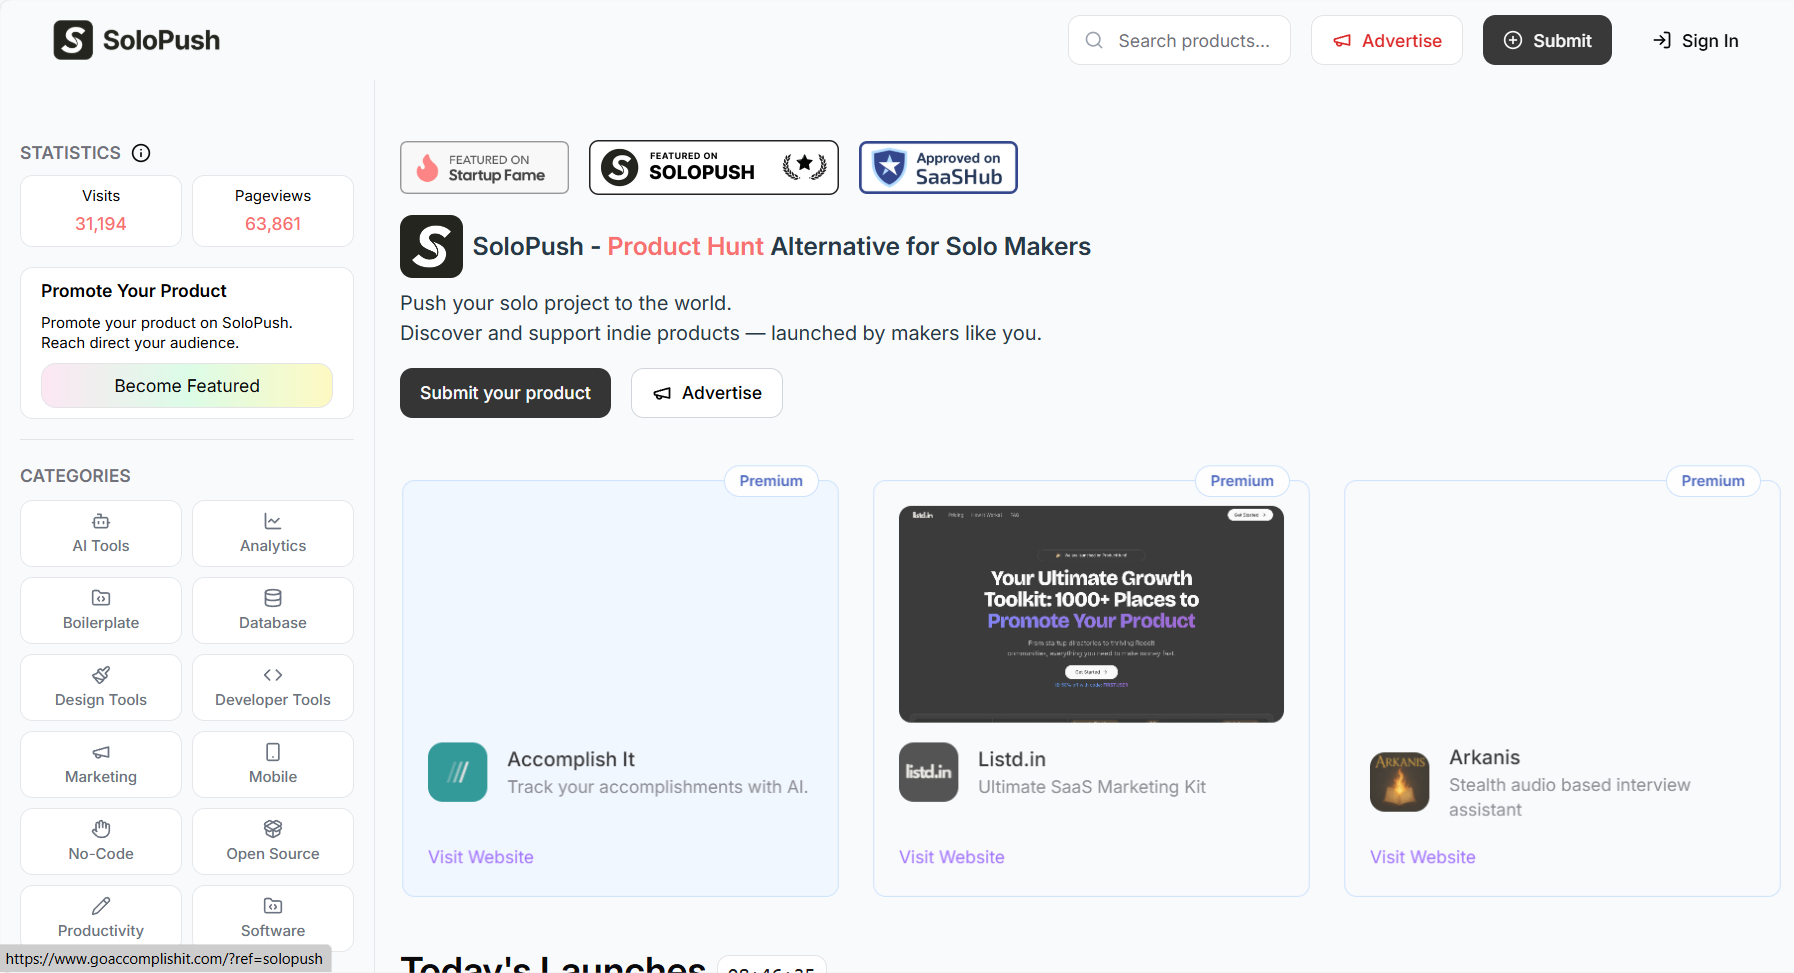This screenshot has width=1794, height=973.
Task: Click the 'Product Hunt' highlighted headline text
Action: click(x=686, y=246)
